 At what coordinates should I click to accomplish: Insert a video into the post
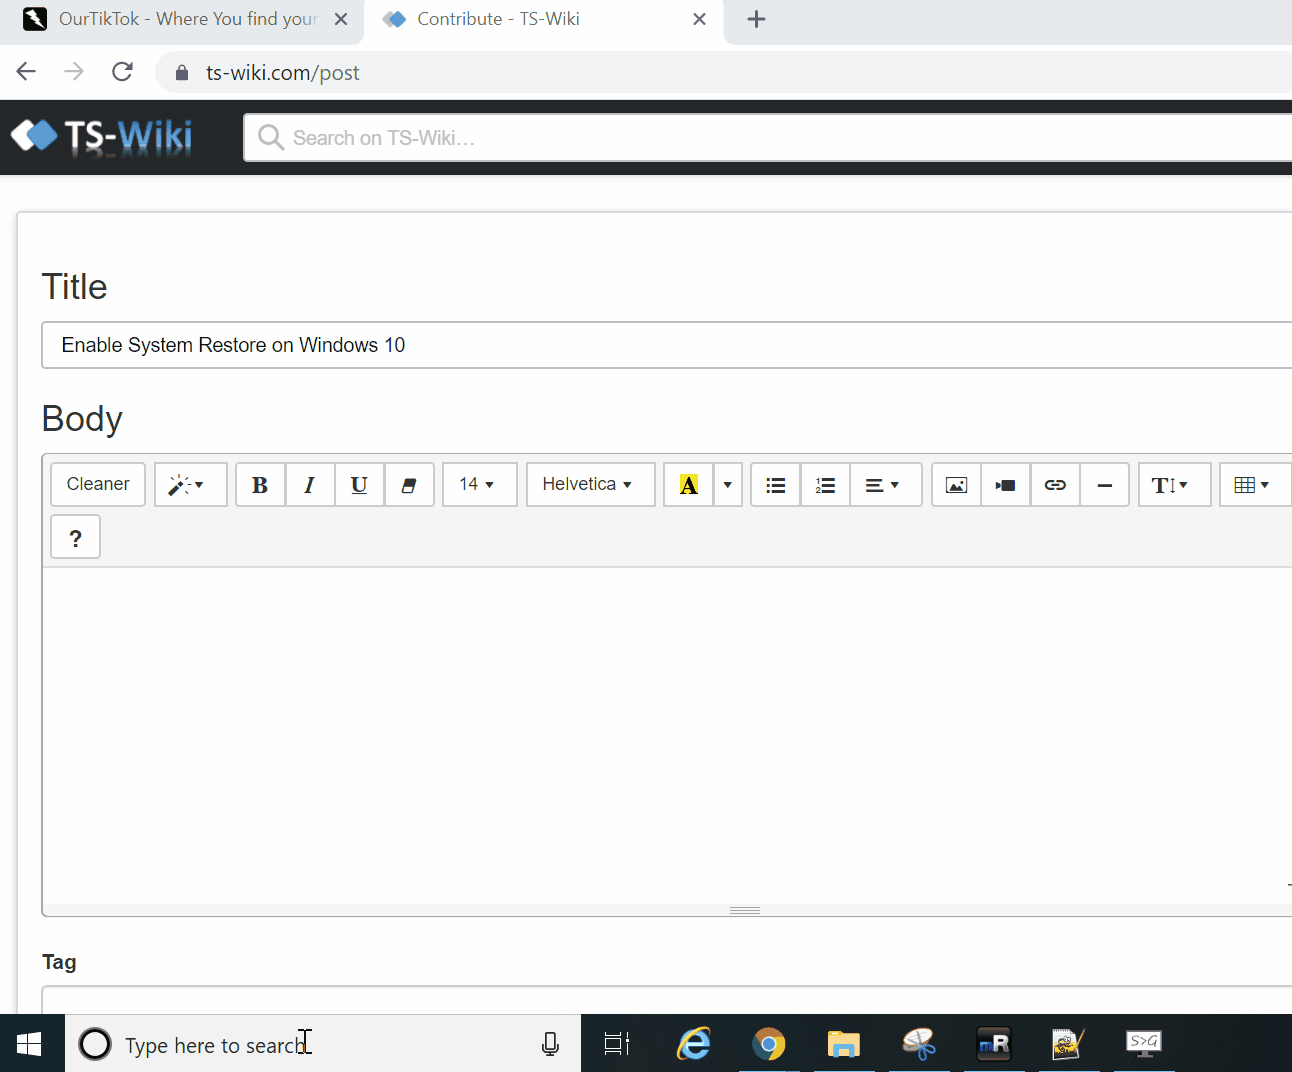coord(1005,485)
